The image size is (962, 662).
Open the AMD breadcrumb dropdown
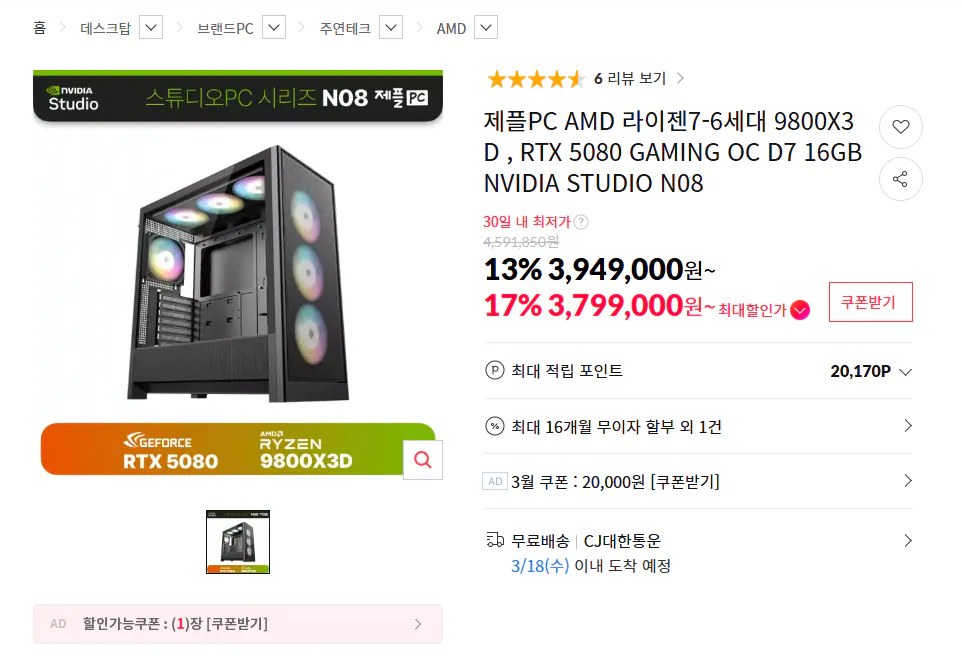coord(485,27)
